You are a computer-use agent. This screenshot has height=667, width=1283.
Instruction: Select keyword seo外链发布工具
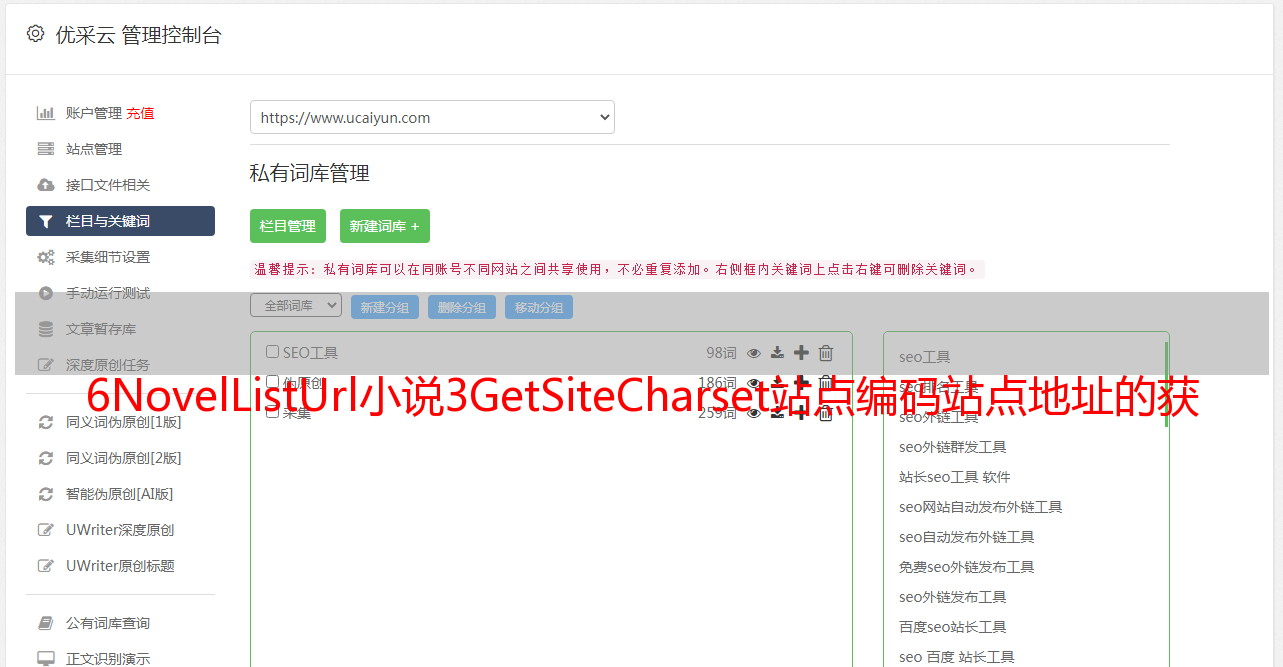click(x=953, y=597)
